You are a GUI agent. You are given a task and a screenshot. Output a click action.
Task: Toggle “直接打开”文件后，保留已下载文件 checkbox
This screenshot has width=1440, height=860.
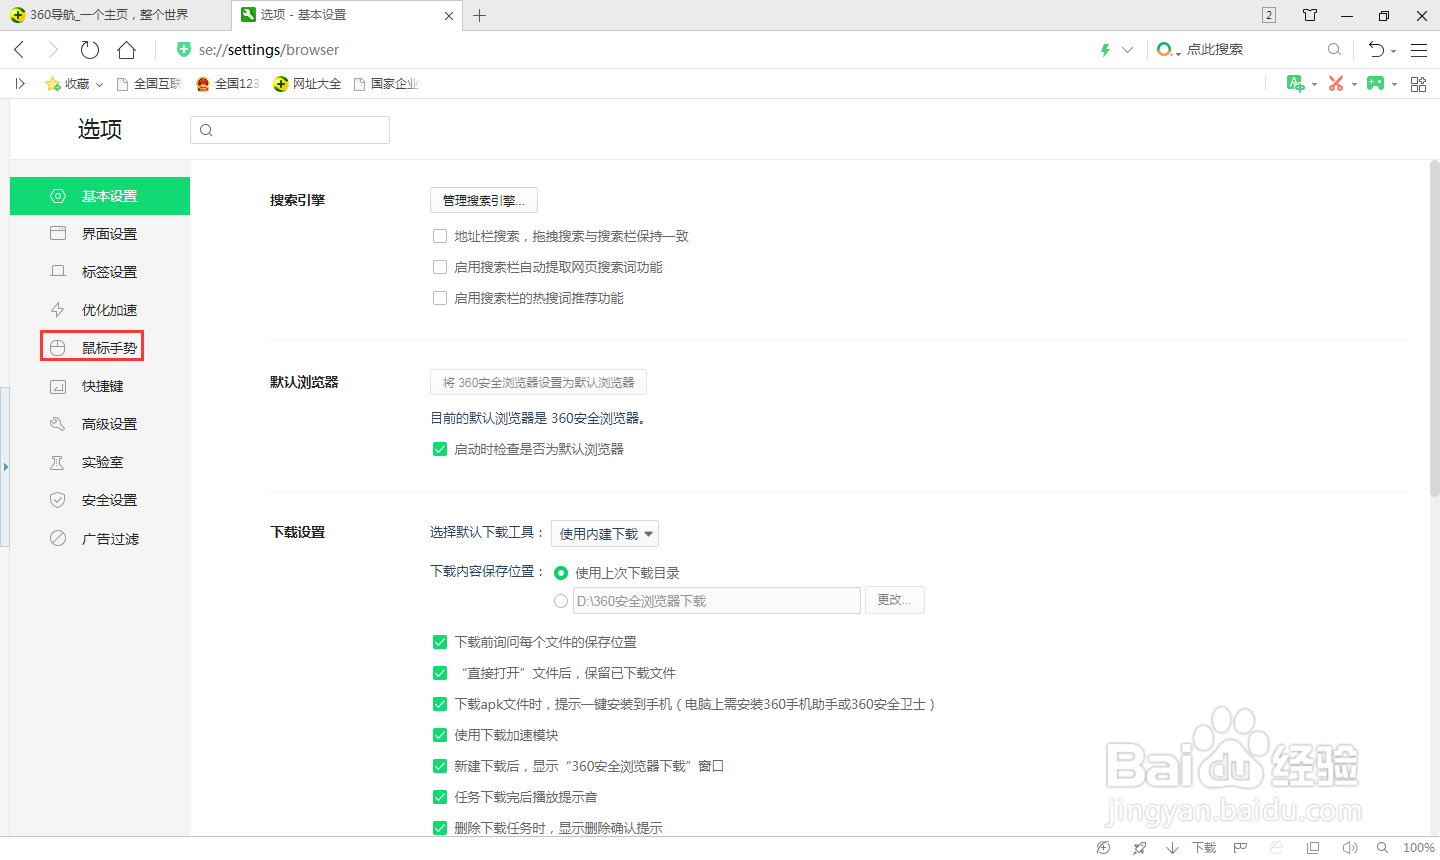(x=439, y=673)
